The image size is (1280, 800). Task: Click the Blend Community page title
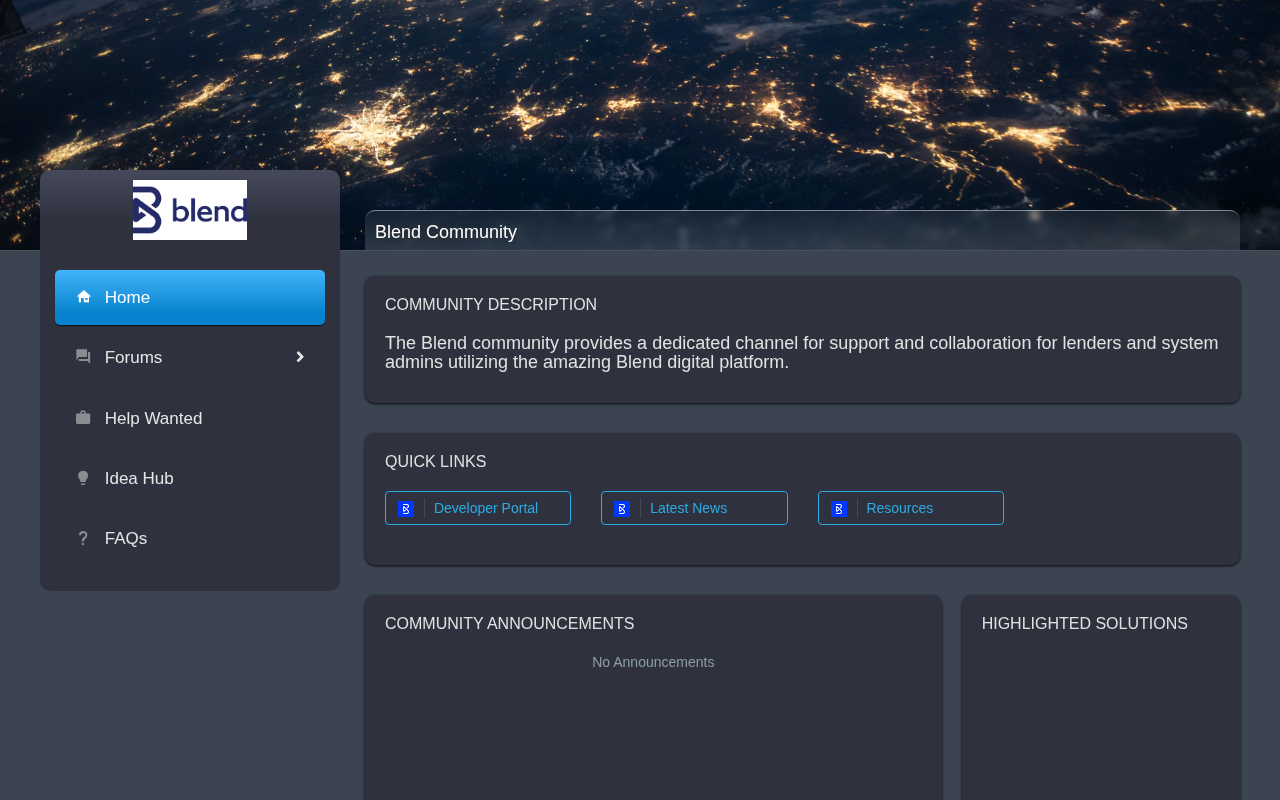point(446,232)
